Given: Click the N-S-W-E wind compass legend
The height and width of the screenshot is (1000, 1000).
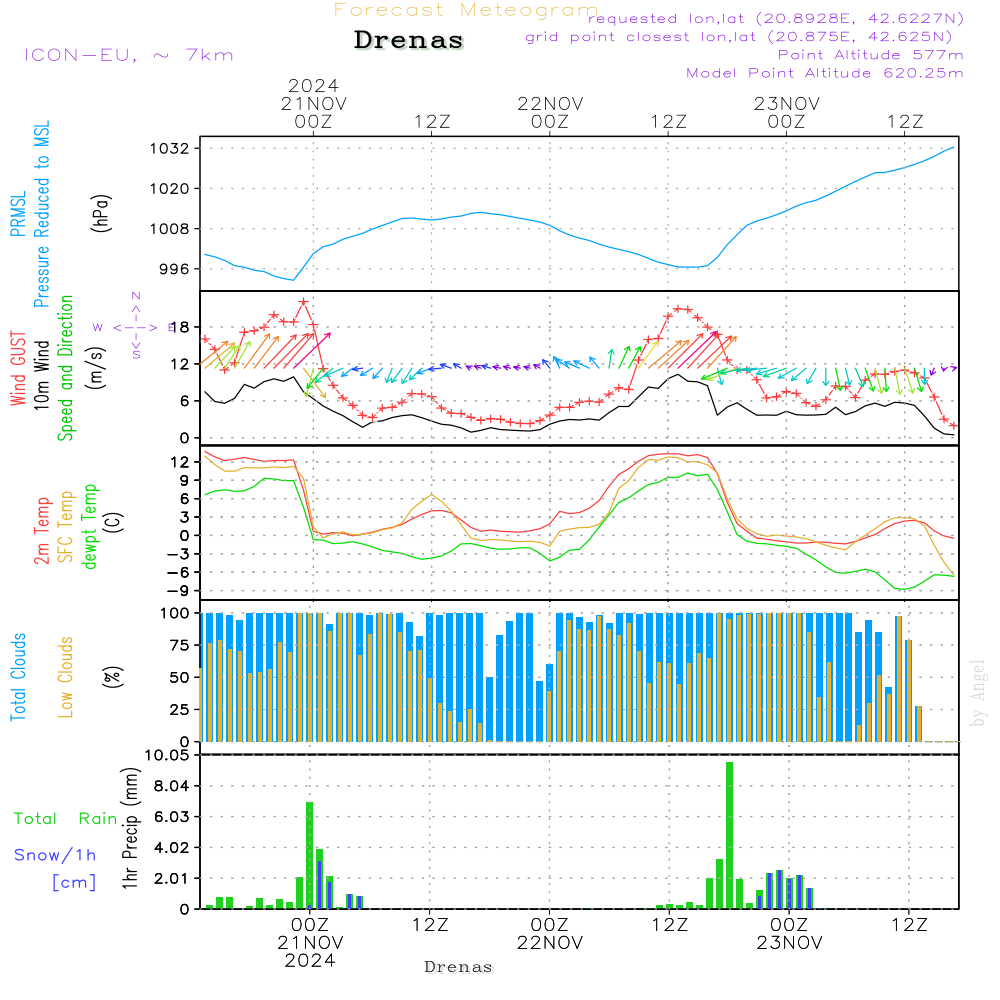Looking at the screenshot, I should point(136,327).
